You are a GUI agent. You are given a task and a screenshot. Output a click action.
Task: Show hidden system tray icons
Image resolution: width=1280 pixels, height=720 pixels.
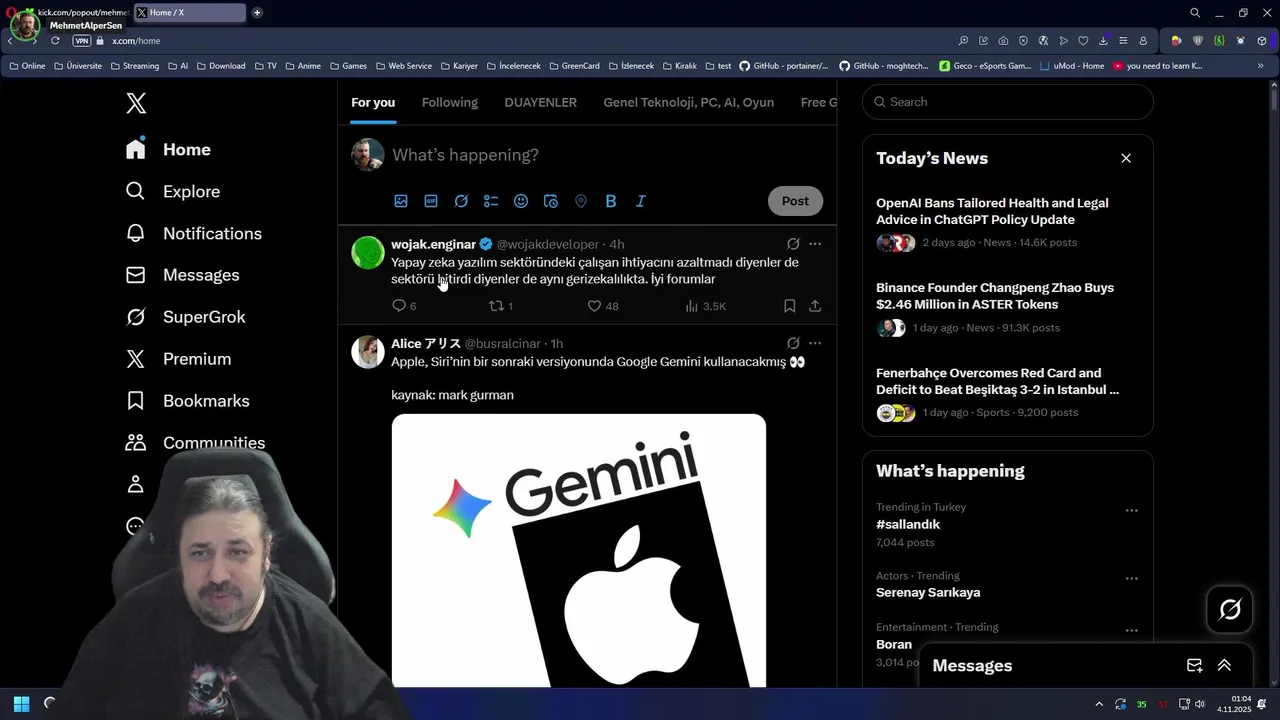pos(1099,704)
